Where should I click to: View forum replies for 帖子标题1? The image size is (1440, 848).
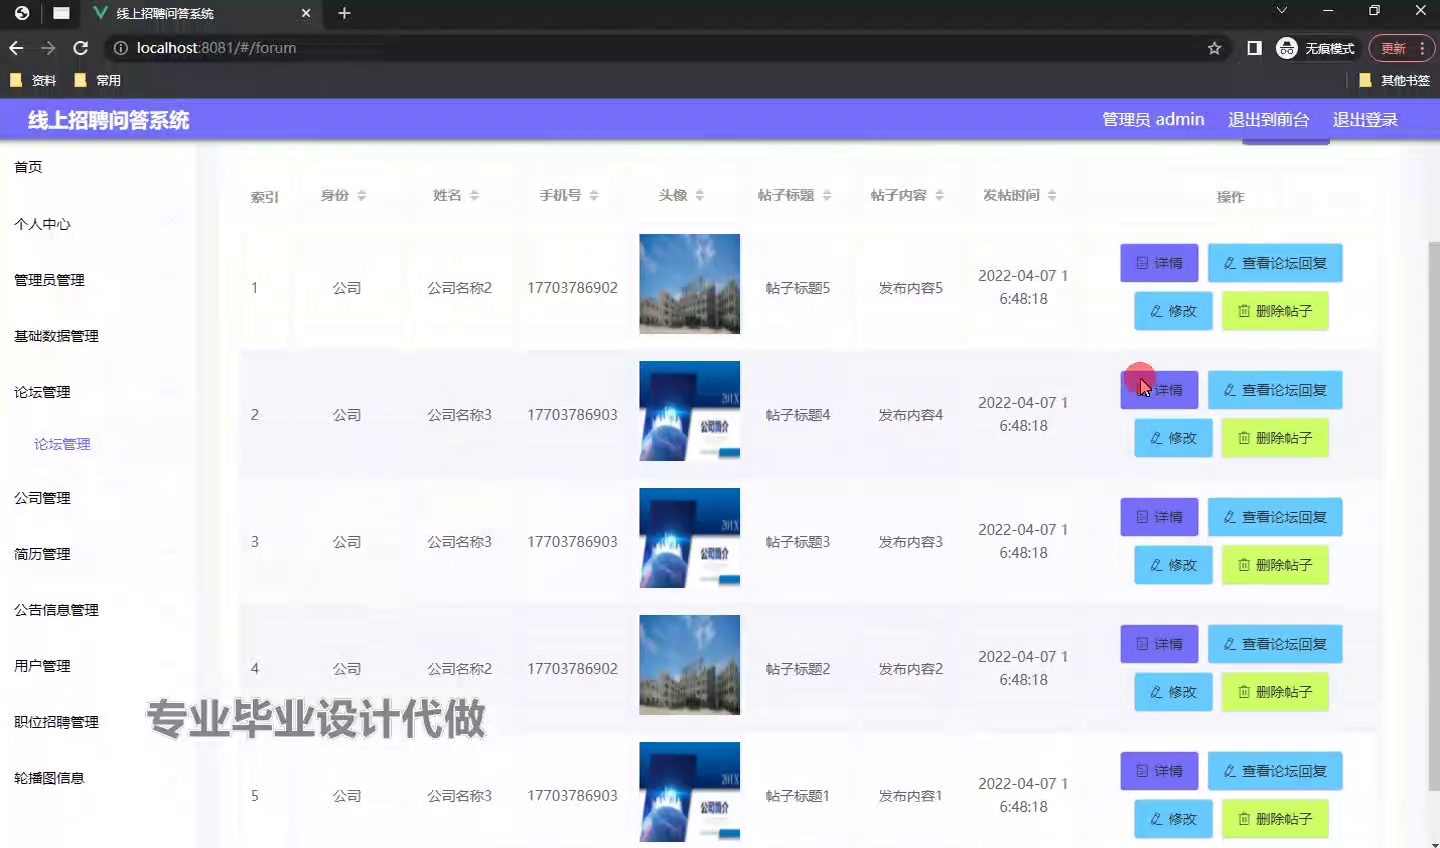1275,771
